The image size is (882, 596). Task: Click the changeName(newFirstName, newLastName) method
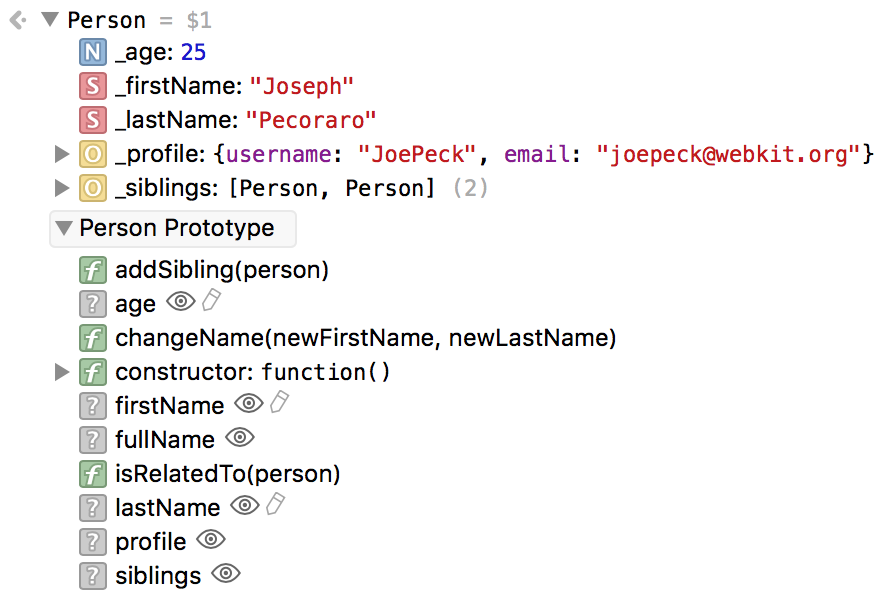[366, 338]
